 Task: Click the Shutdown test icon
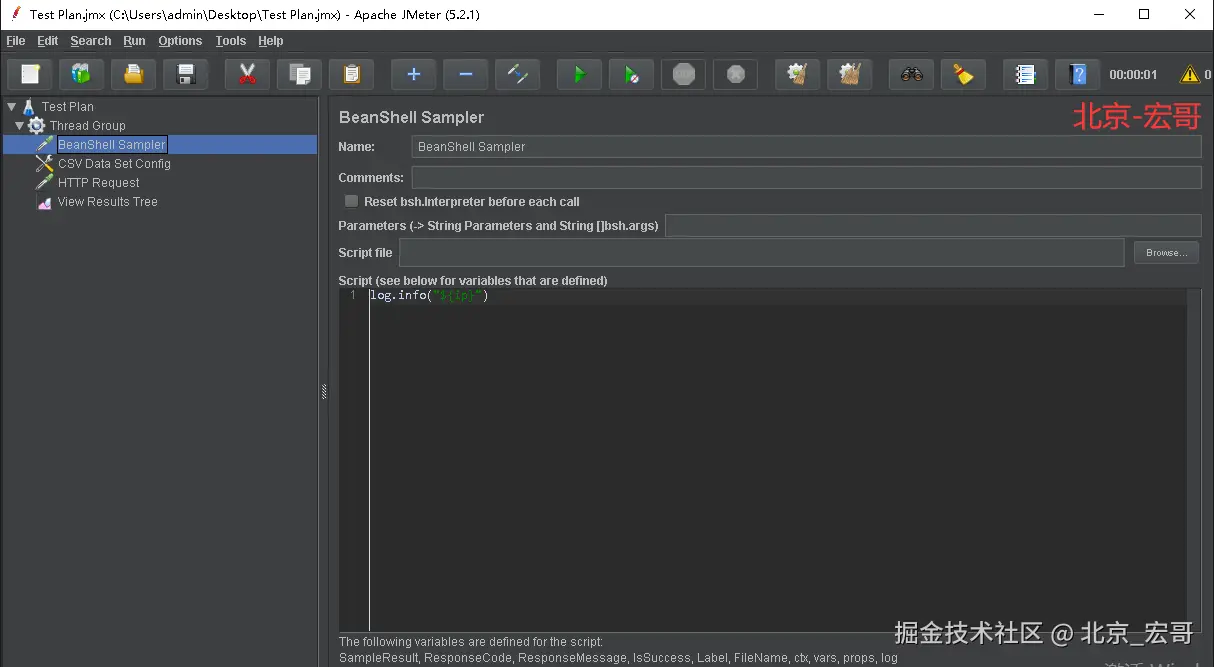pos(735,74)
